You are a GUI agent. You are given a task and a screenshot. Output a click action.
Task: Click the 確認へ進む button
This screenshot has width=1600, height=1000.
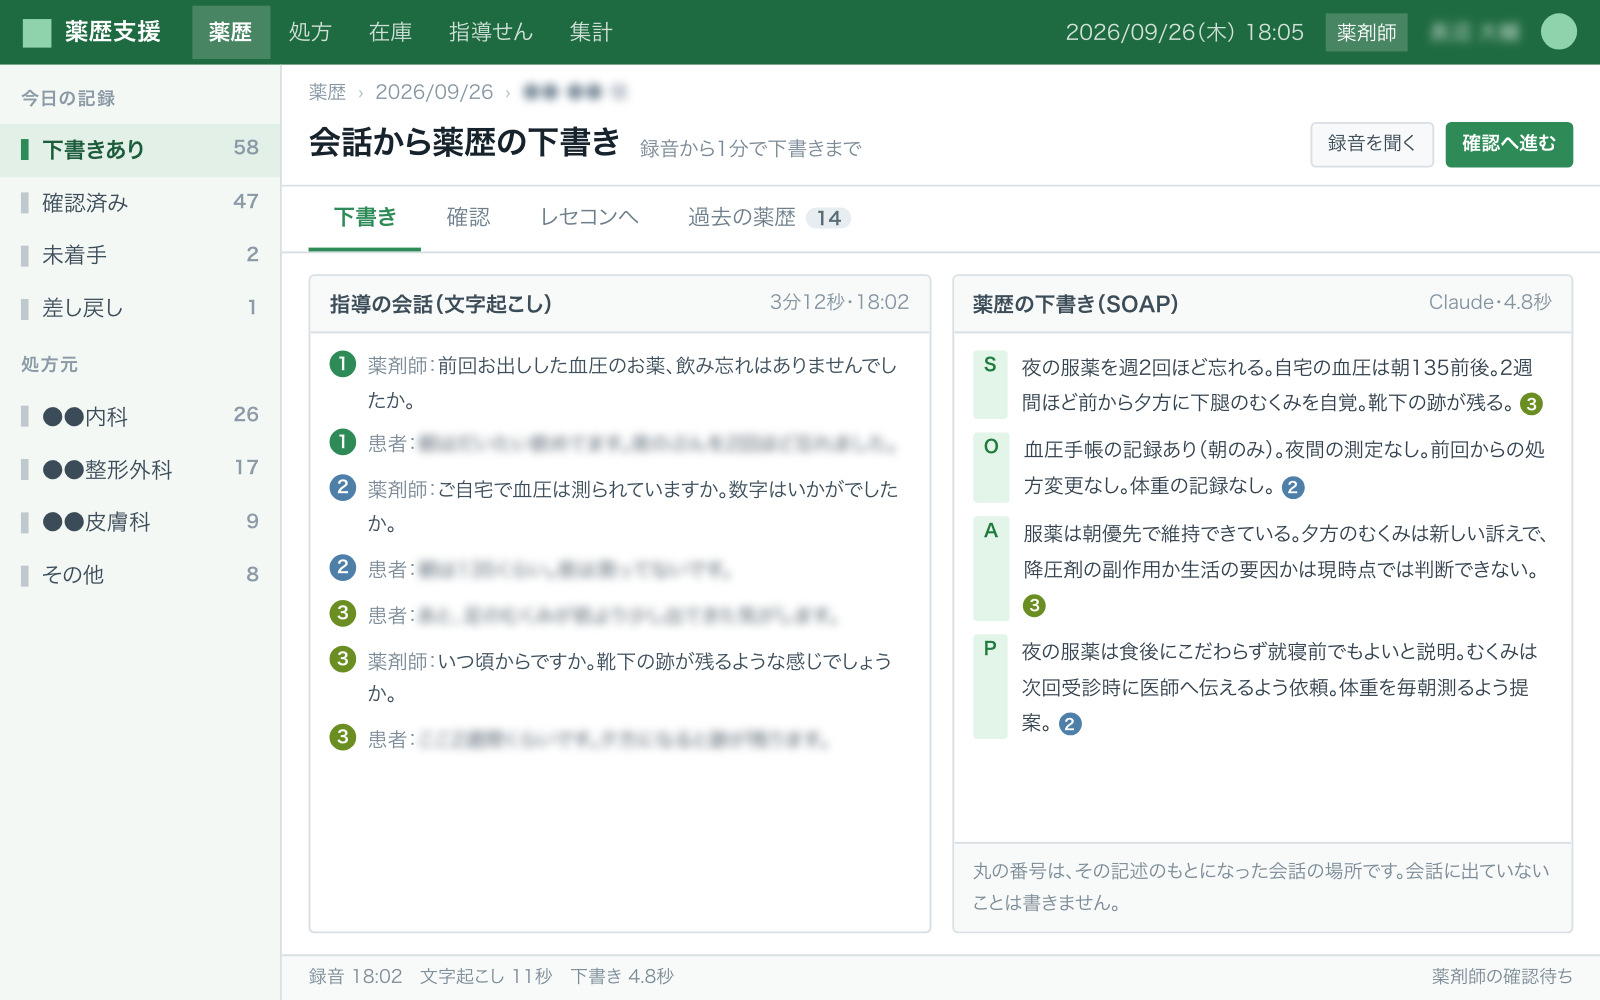pos(1509,144)
